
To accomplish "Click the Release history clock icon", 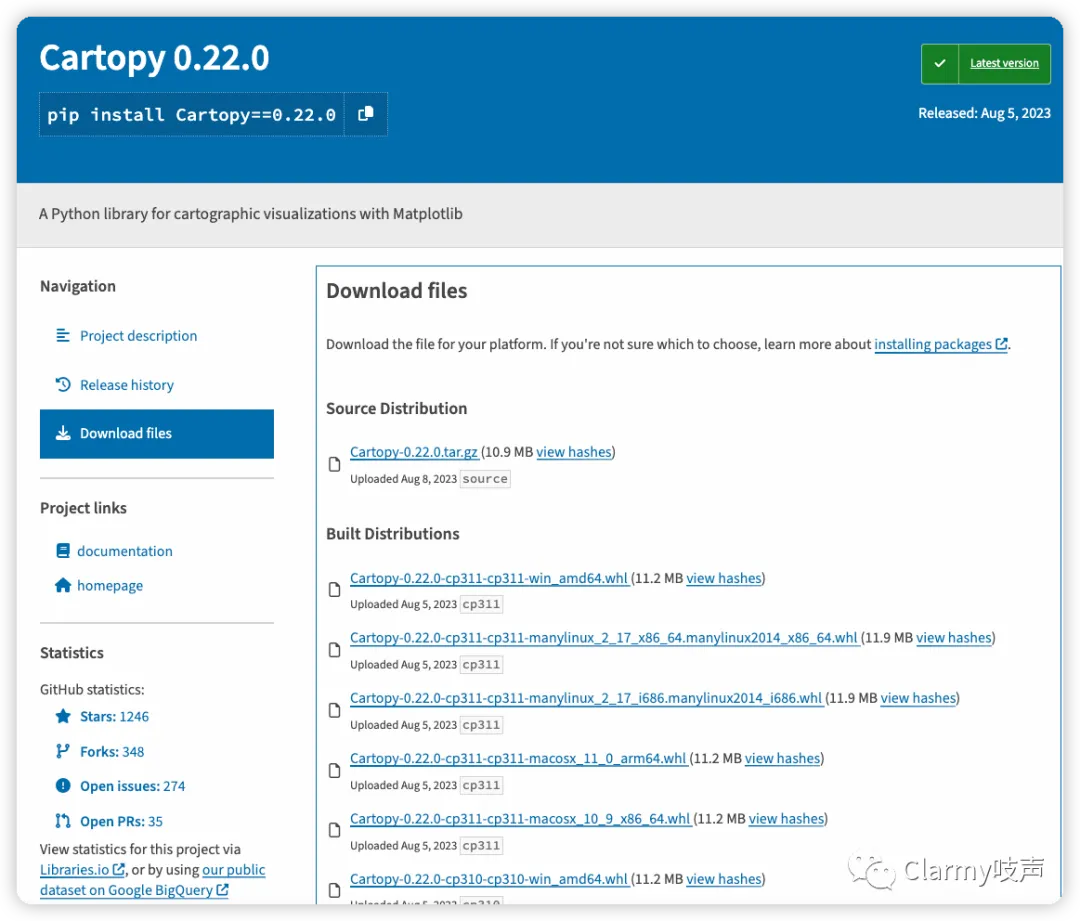I will tap(63, 384).
